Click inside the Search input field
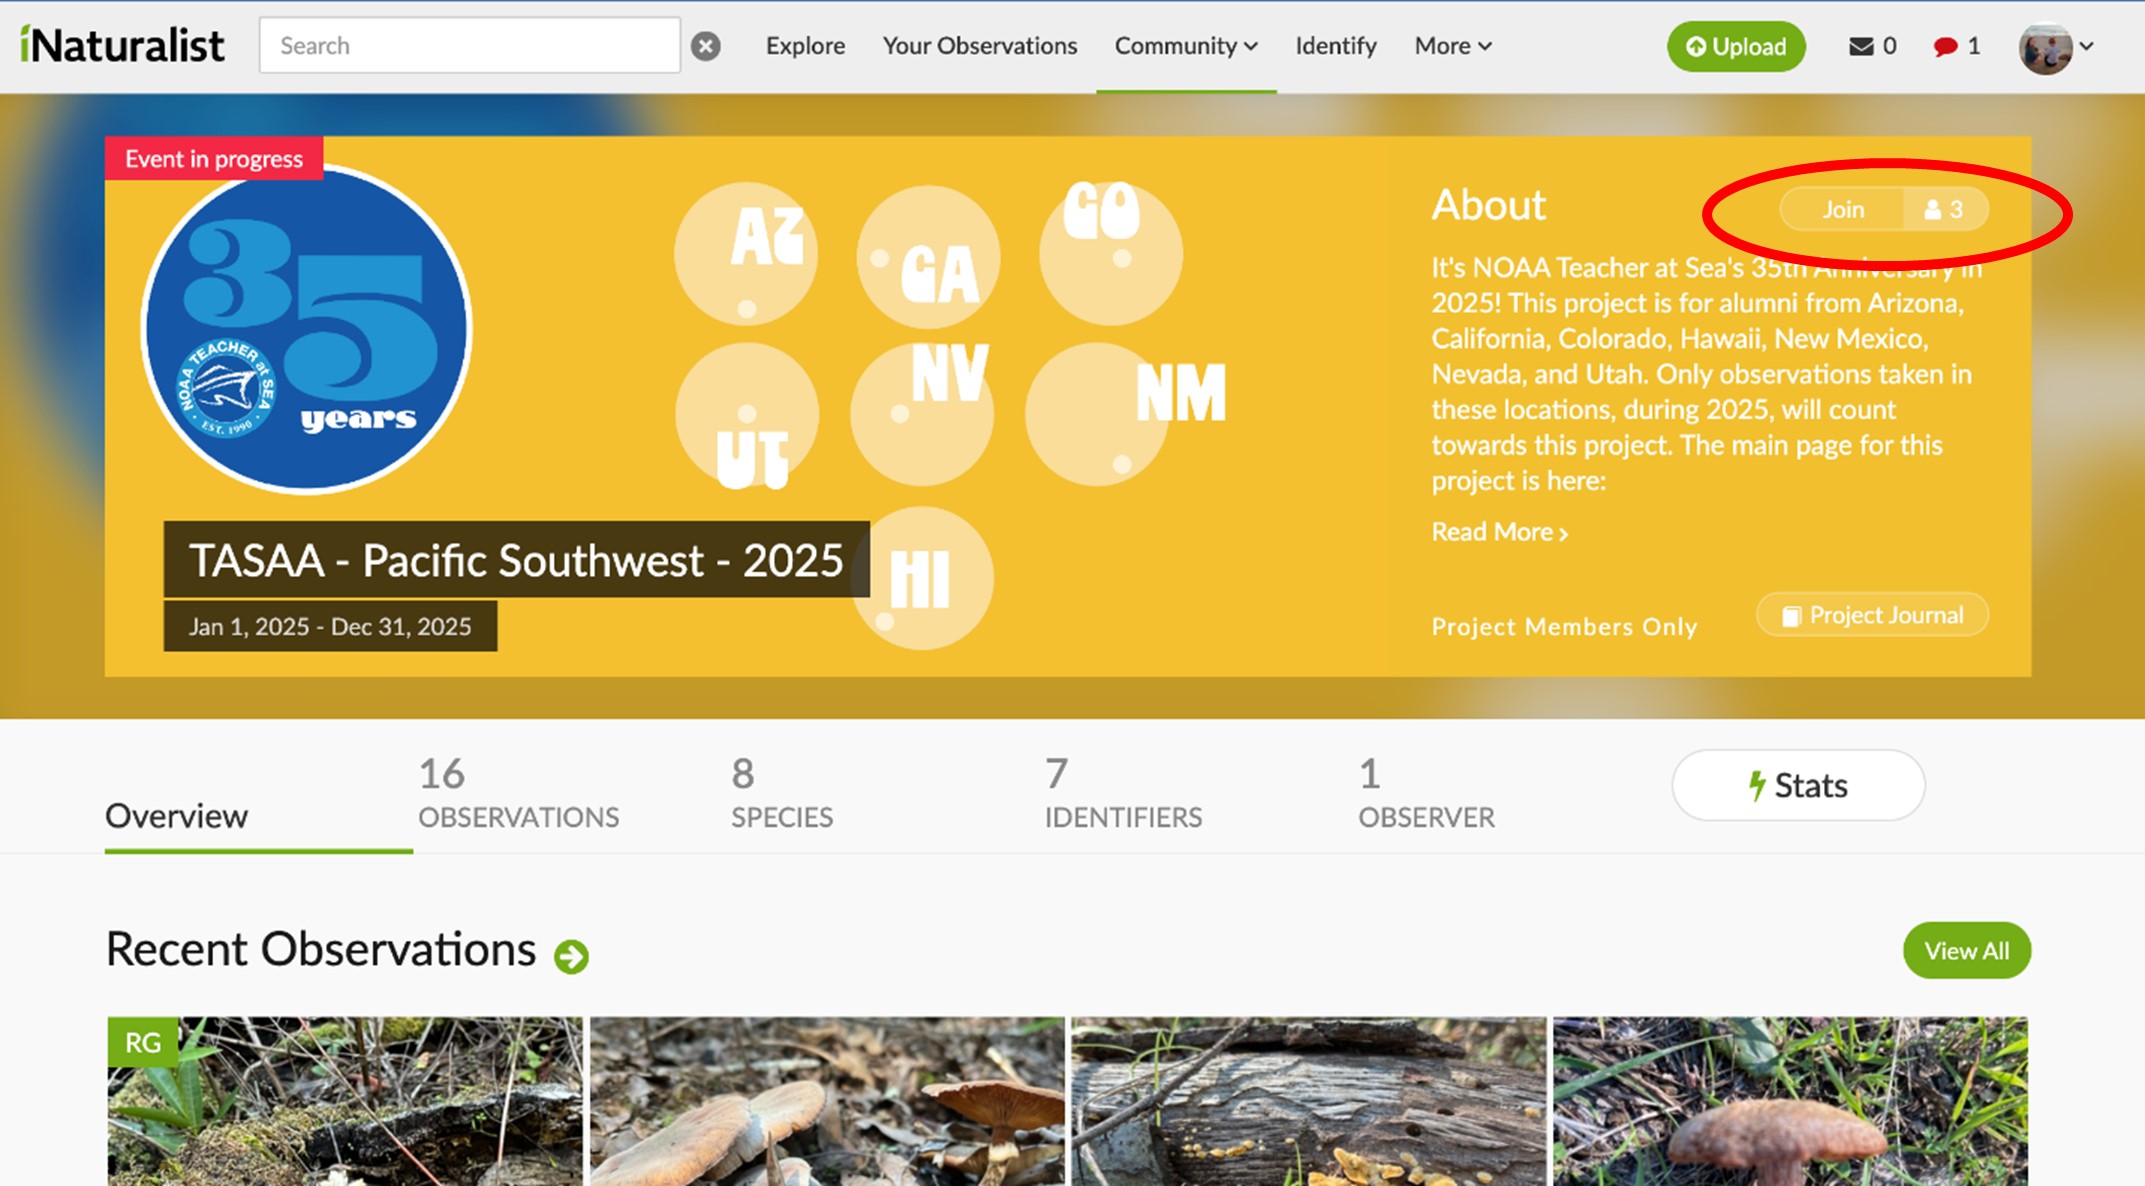Viewport: 2145px width, 1186px height. (x=469, y=45)
